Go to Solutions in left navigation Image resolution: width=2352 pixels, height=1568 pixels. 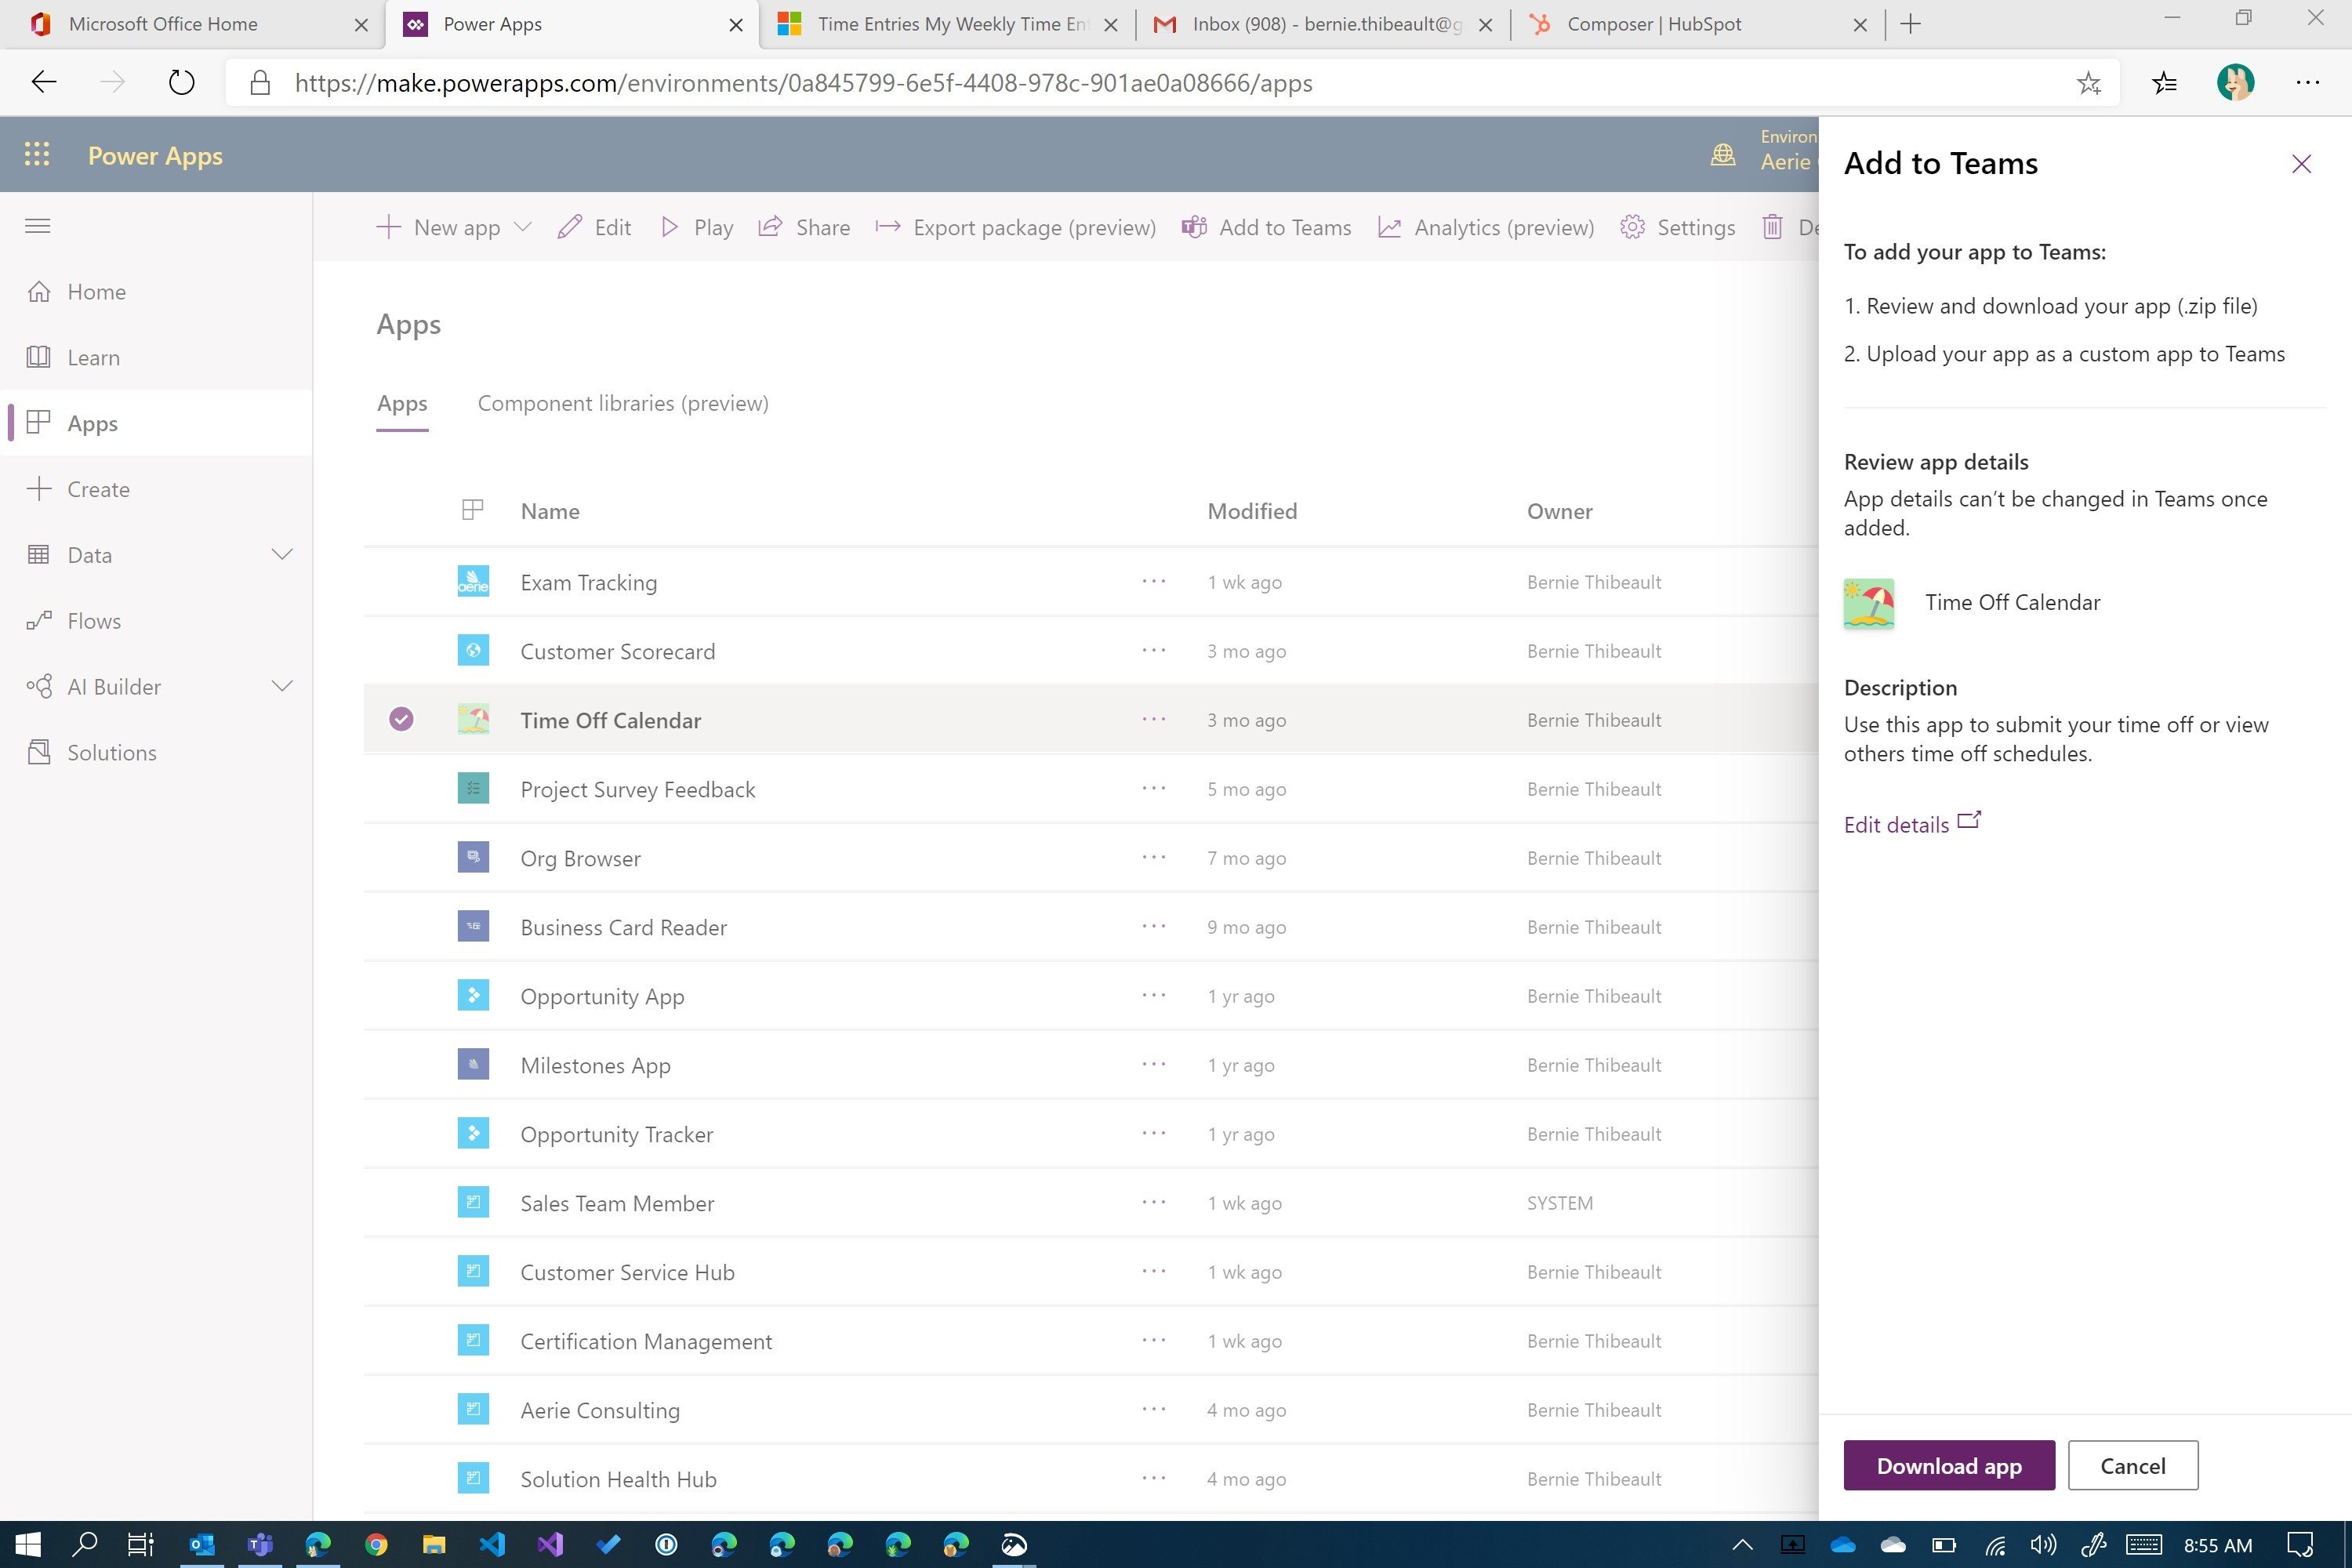point(112,752)
